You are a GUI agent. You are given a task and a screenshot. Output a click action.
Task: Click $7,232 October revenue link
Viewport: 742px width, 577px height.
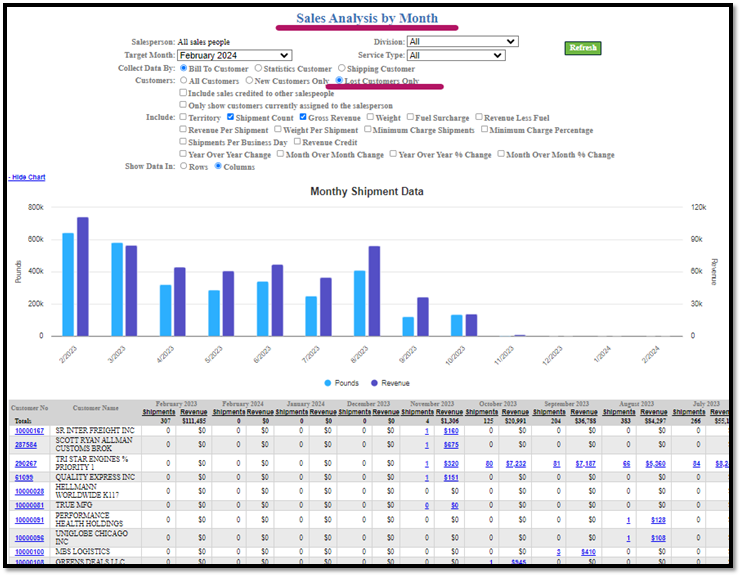click(514, 464)
